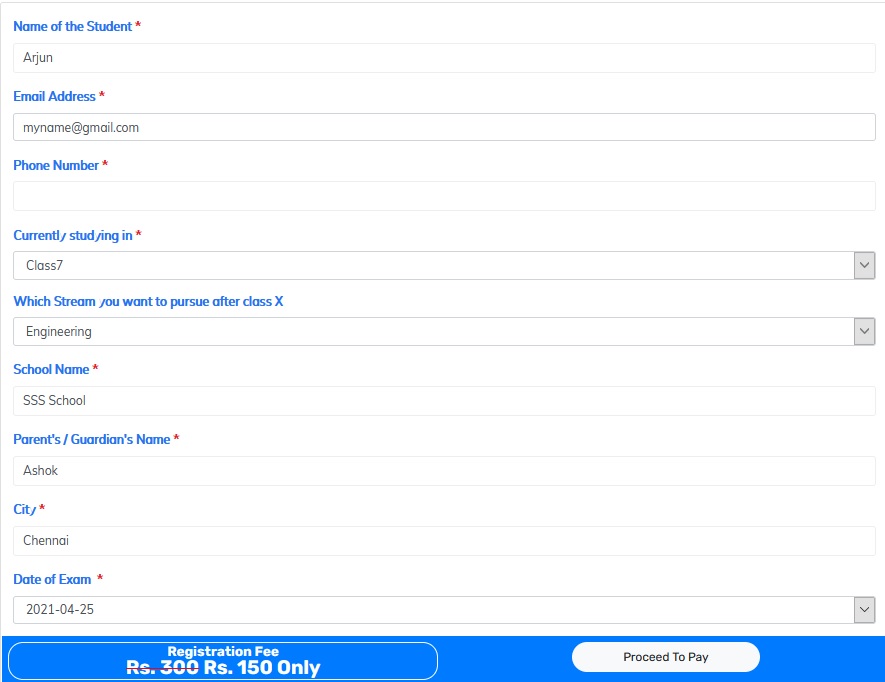This screenshot has height=682, width=885.
Task: Click the School Name field containing SSS School
Action: tap(444, 401)
